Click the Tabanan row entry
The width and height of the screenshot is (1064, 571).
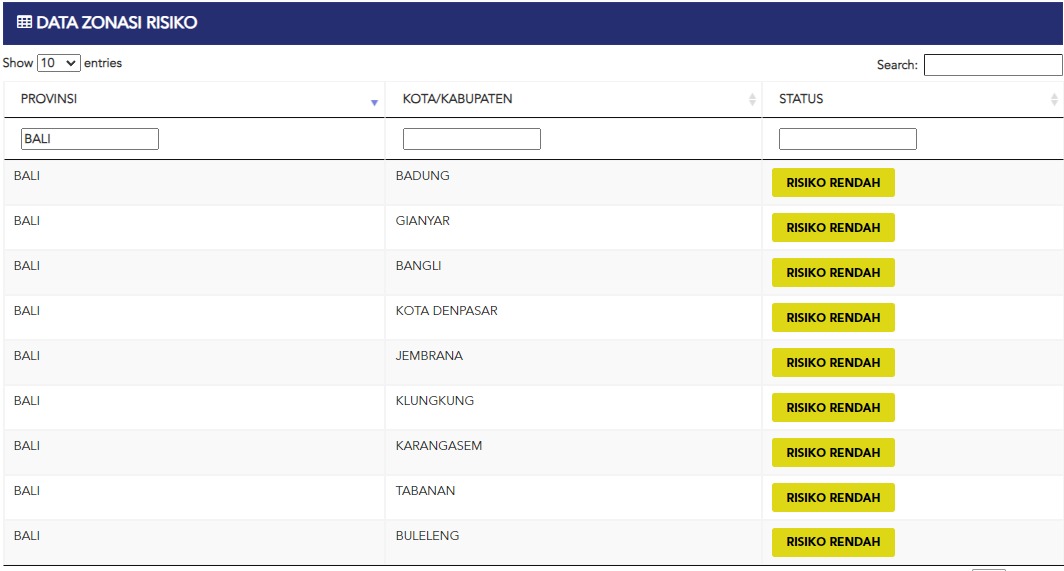(425, 491)
